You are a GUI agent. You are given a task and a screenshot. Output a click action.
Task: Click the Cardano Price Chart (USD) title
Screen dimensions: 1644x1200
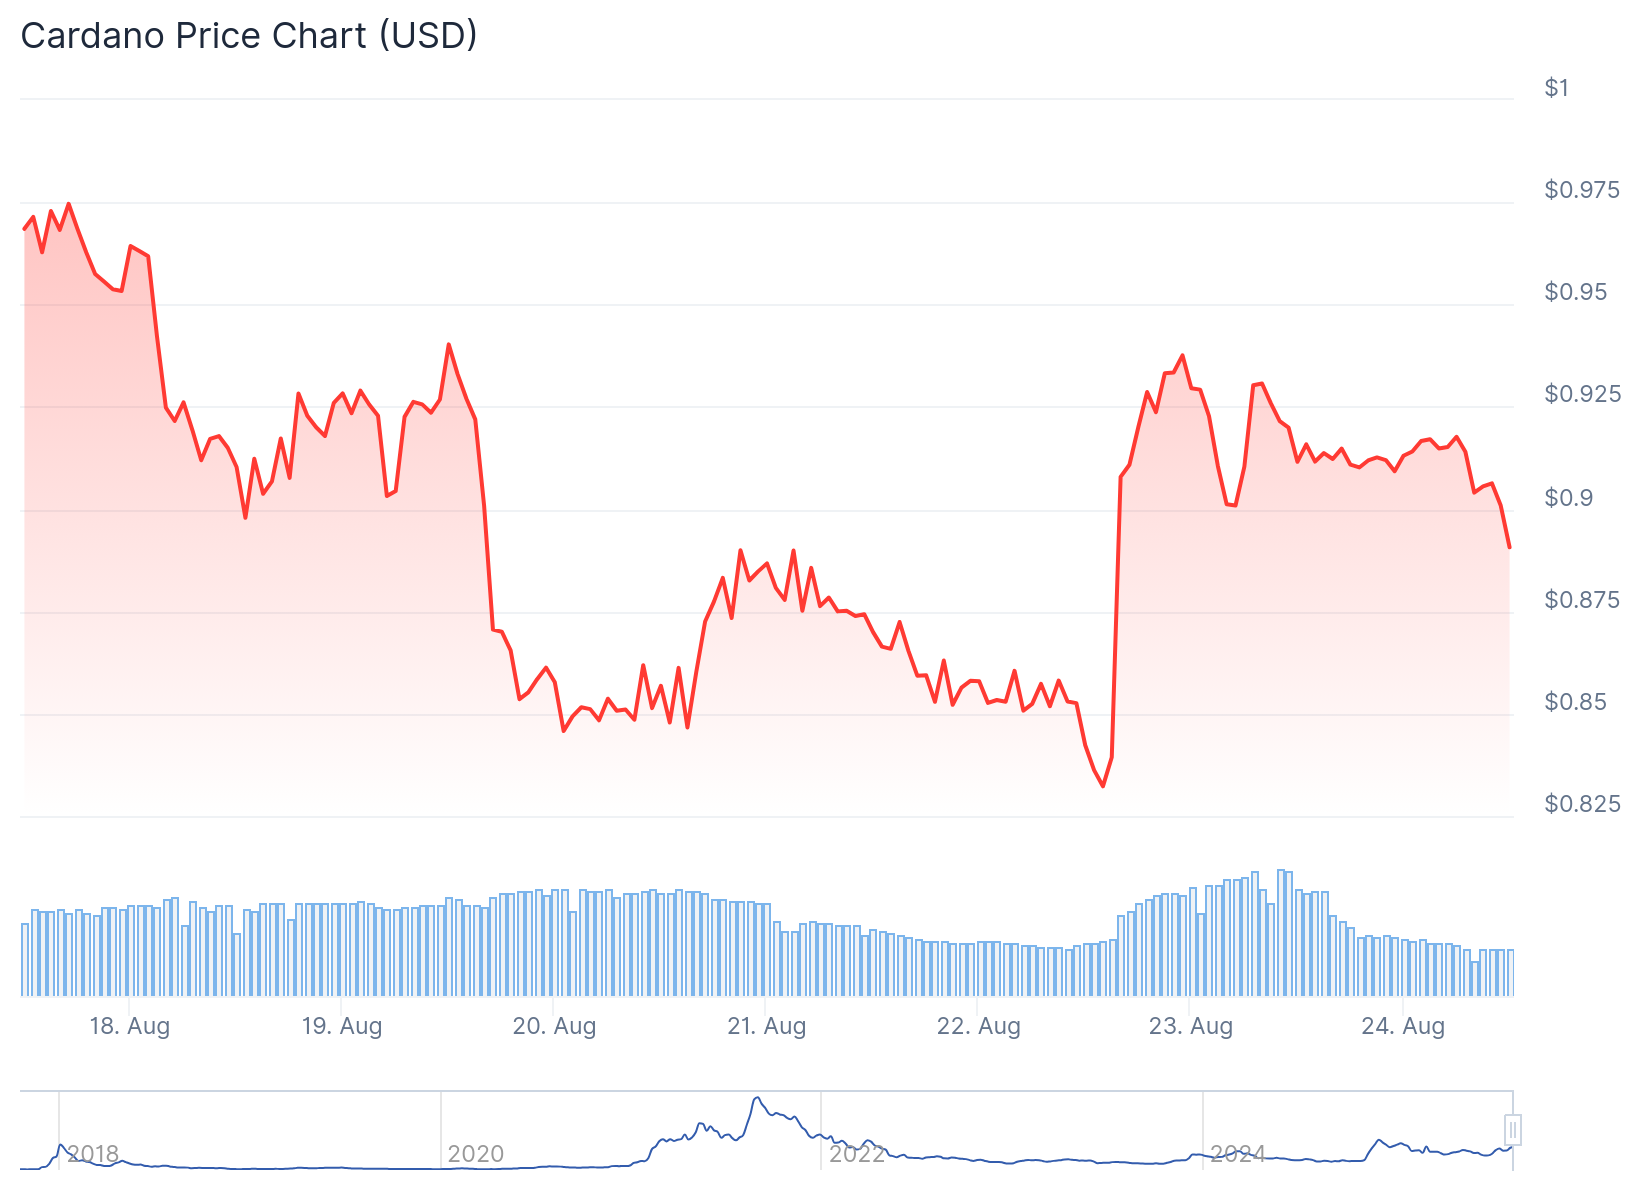[x=249, y=36]
